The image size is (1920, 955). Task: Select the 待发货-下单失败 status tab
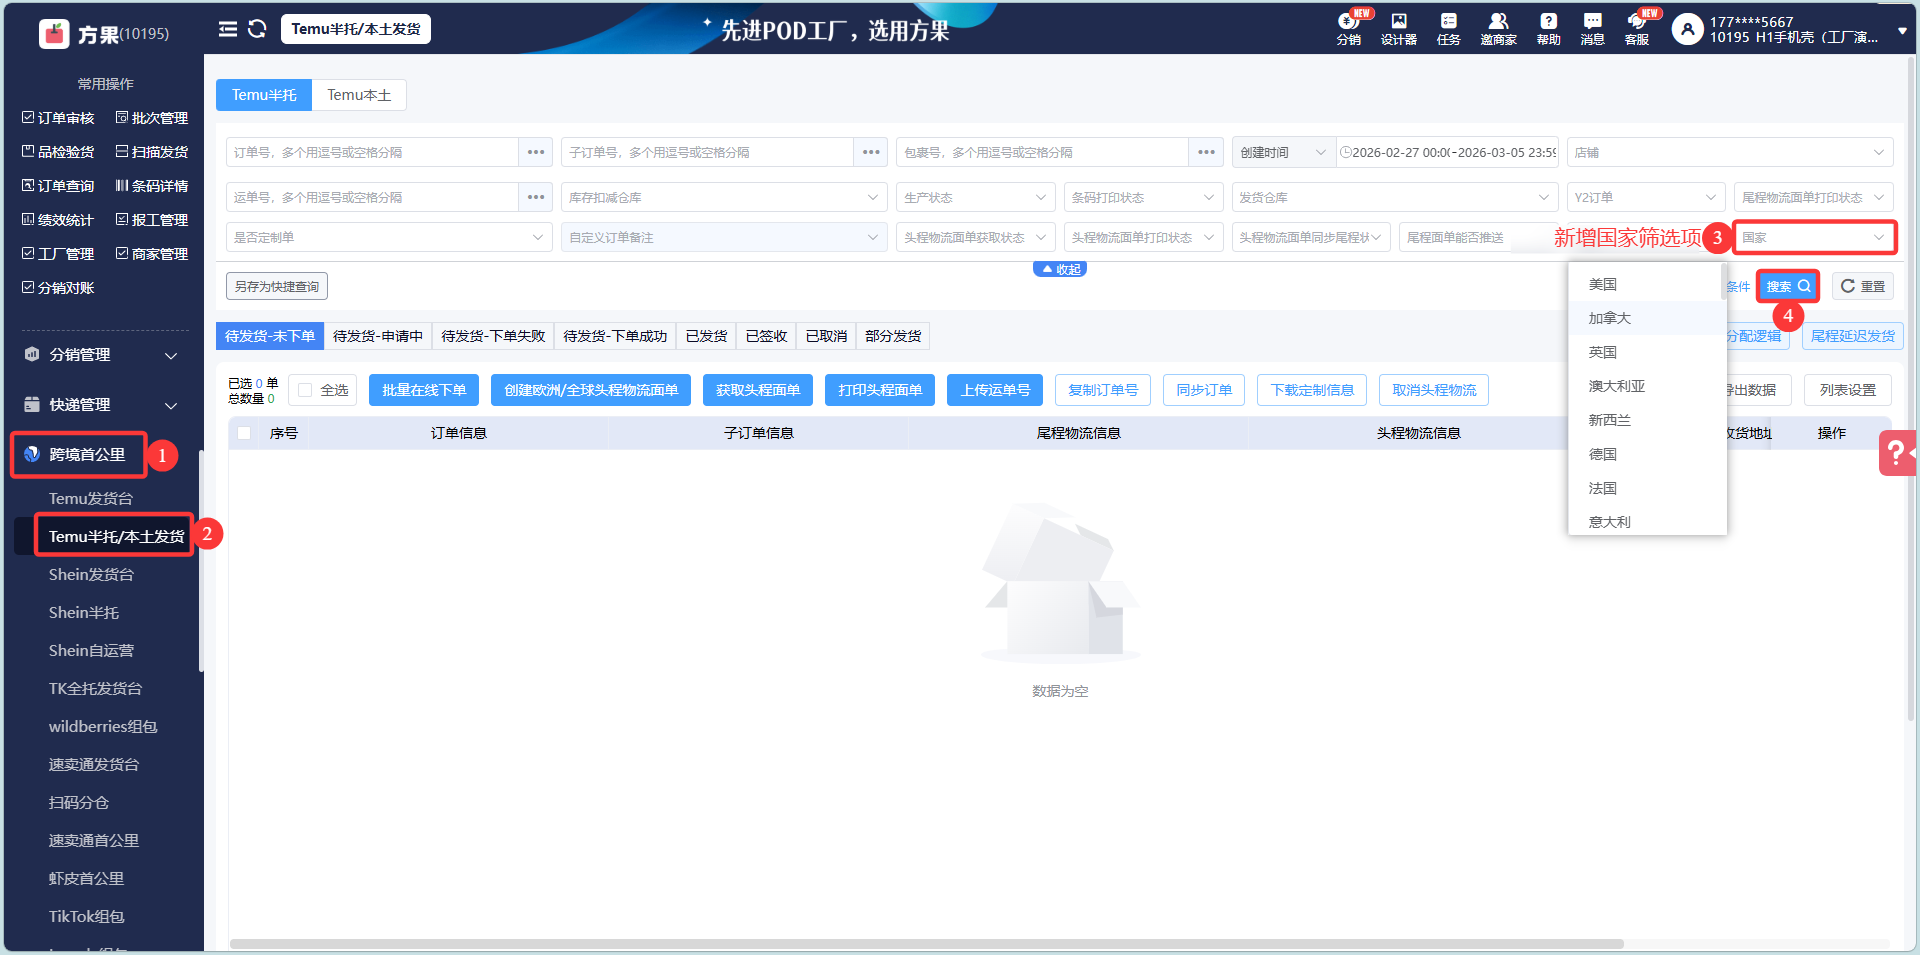[493, 336]
